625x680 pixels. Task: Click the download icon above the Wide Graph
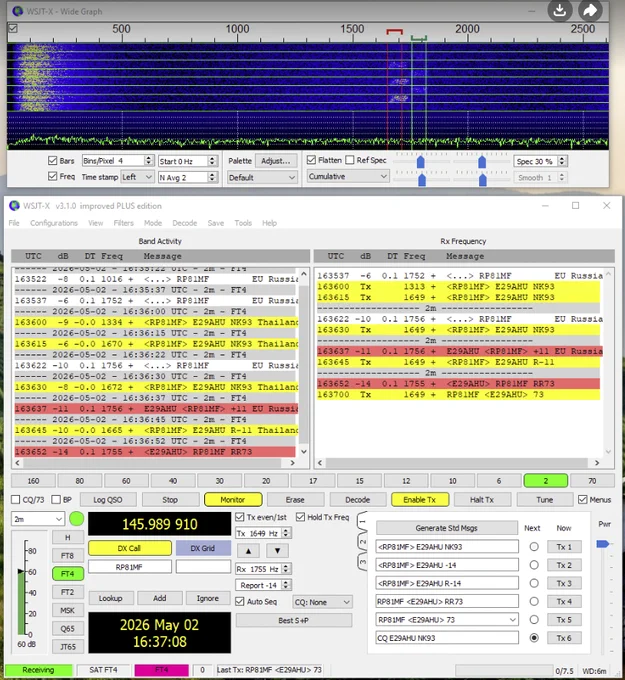click(x=560, y=10)
